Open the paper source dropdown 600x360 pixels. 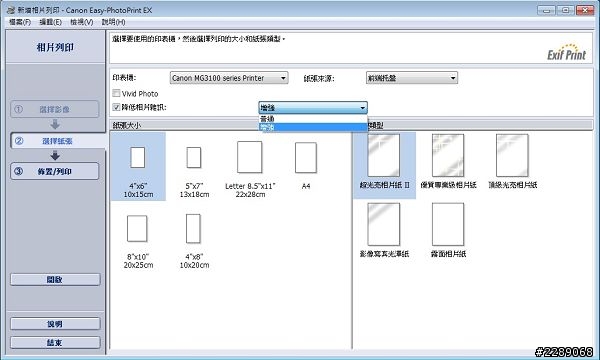(x=411, y=78)
